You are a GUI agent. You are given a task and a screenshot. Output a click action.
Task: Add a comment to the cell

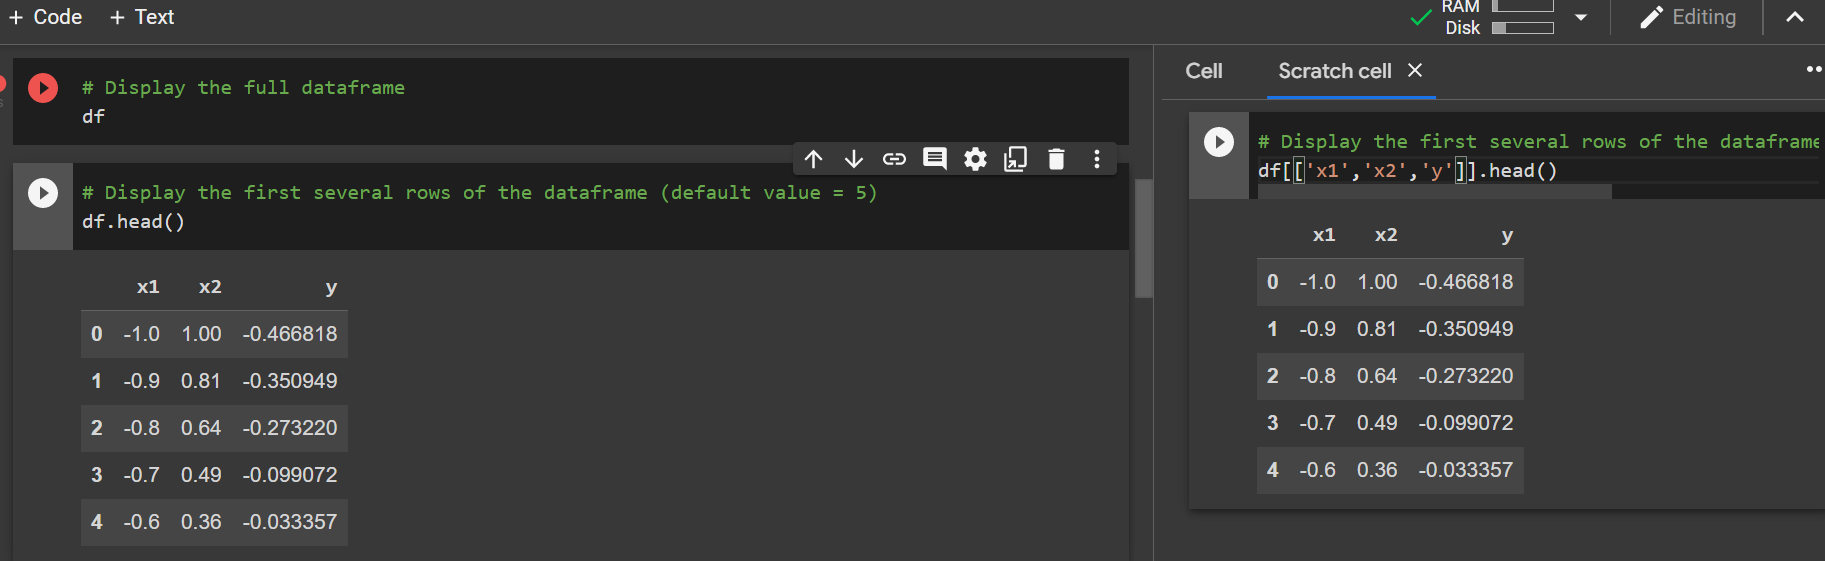[x=934, y=159]
